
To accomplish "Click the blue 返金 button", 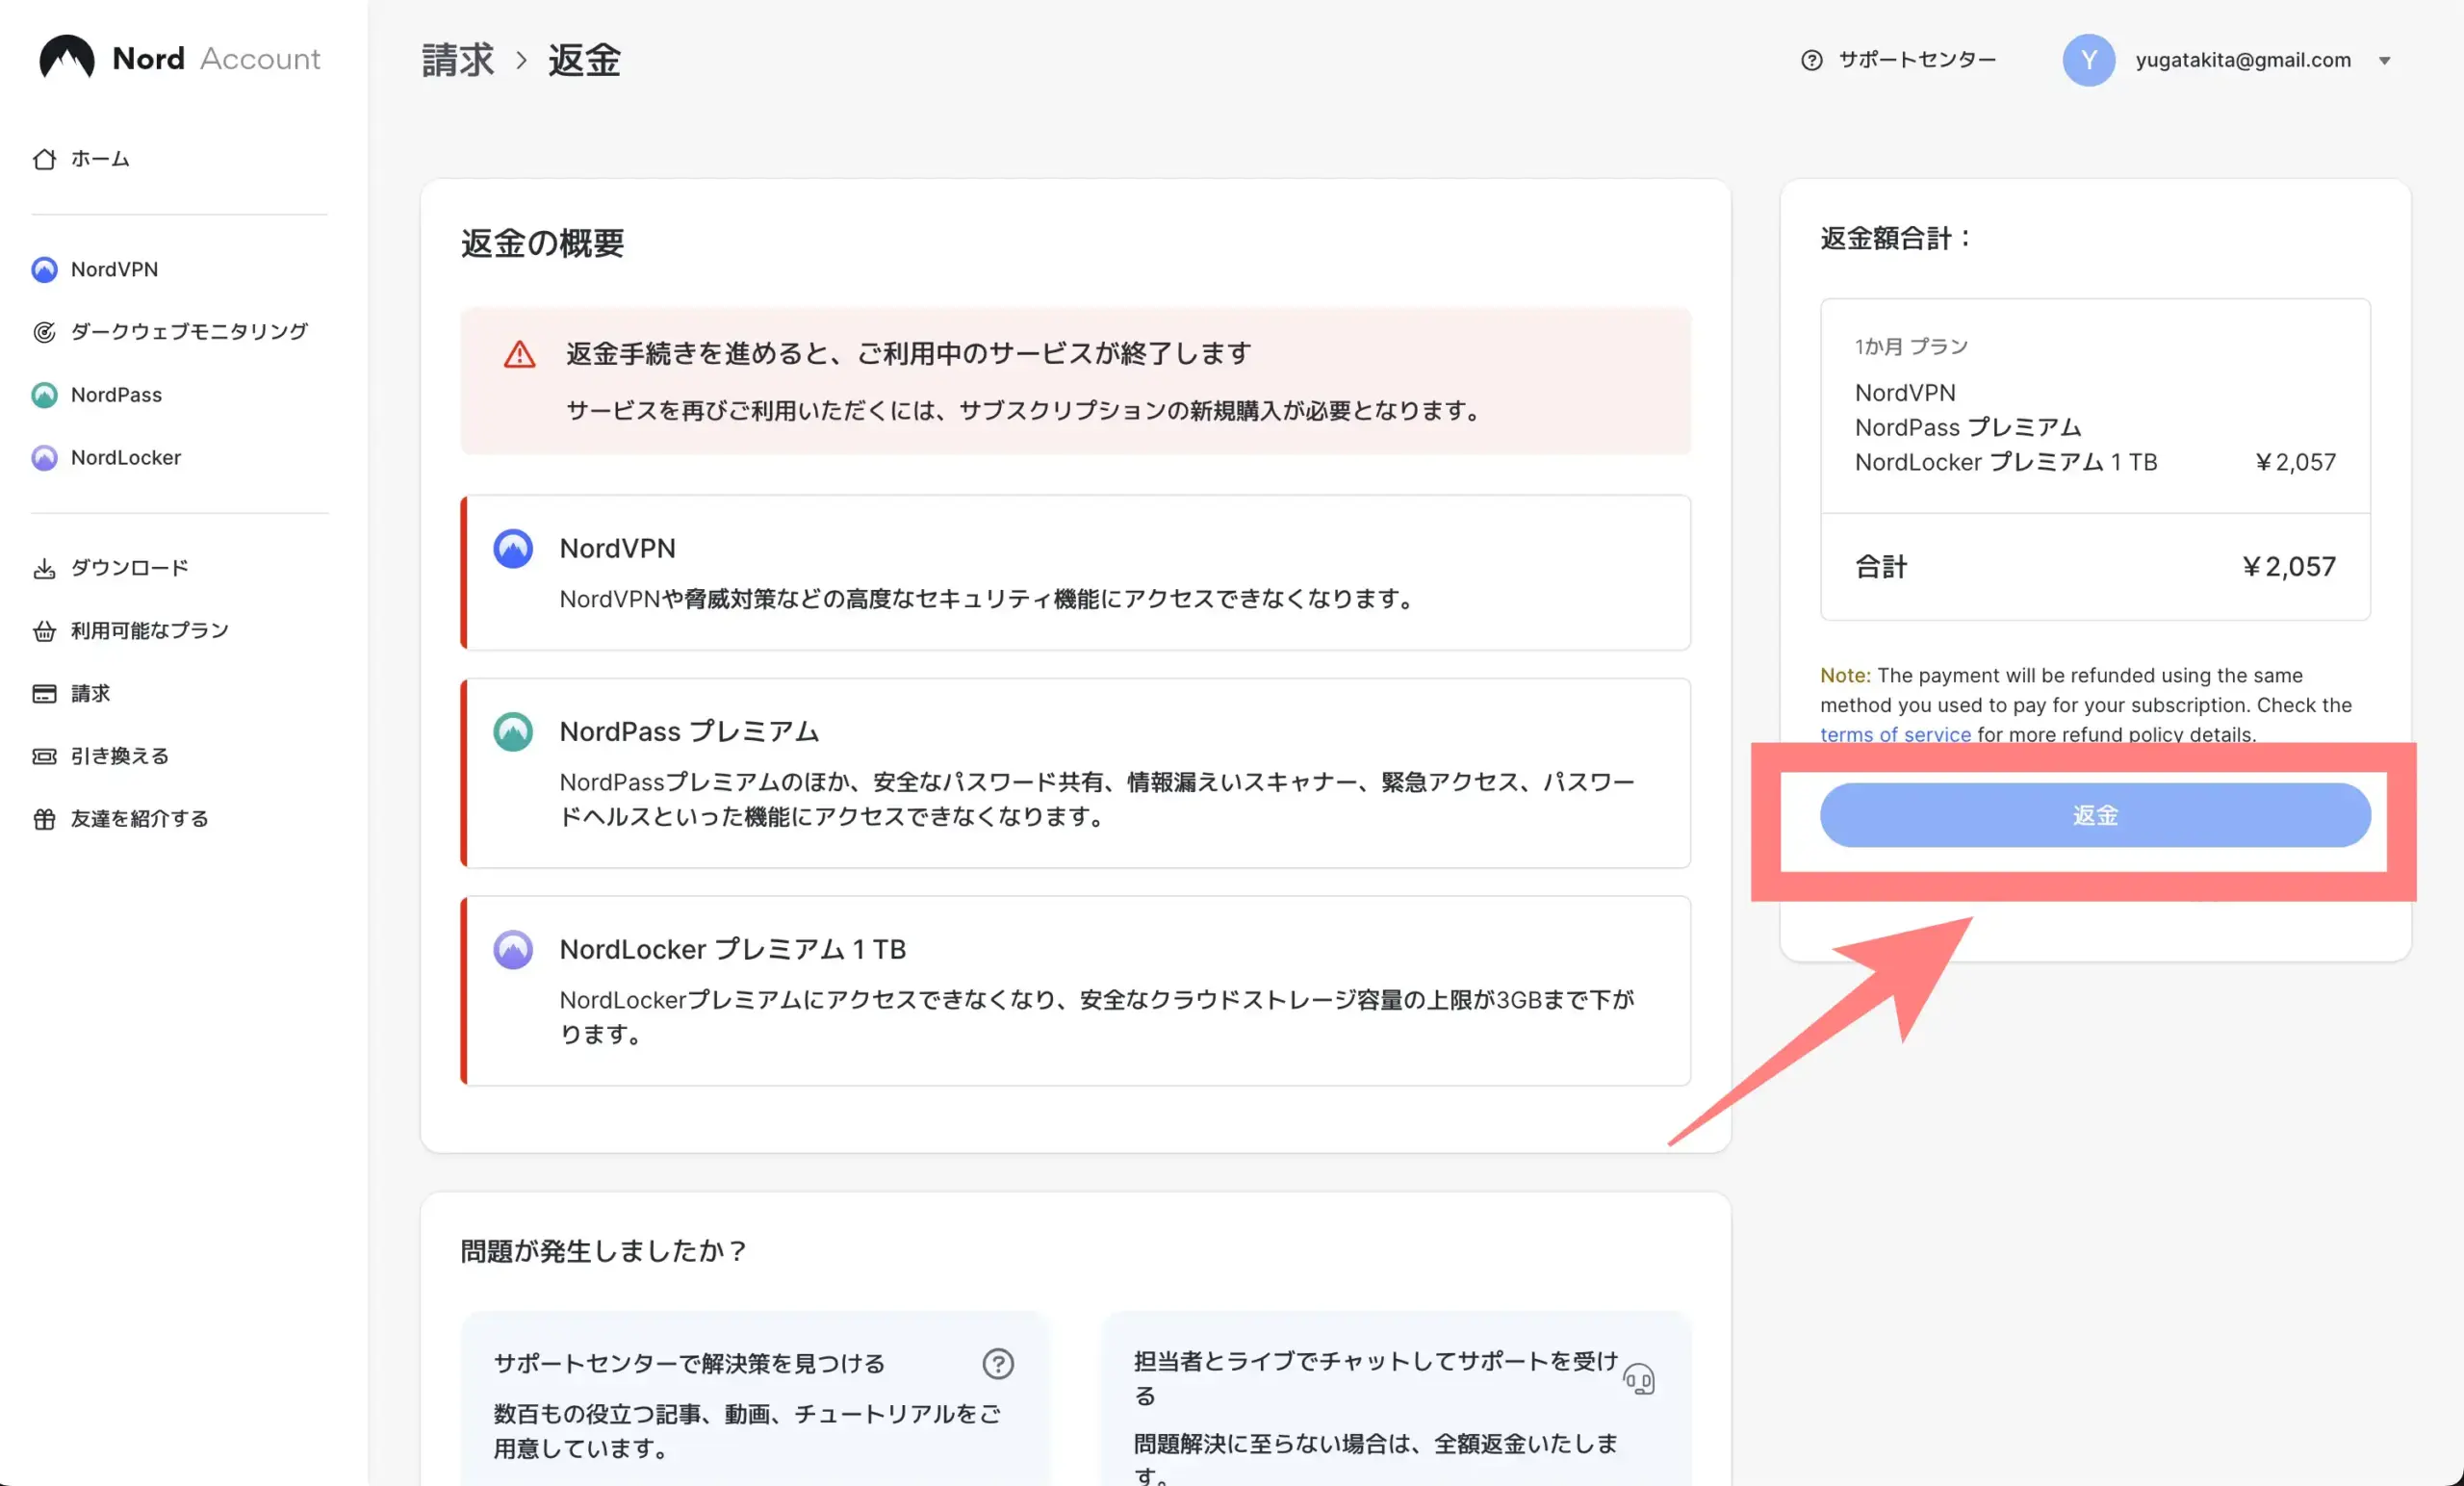I will tap(2095, 815).
